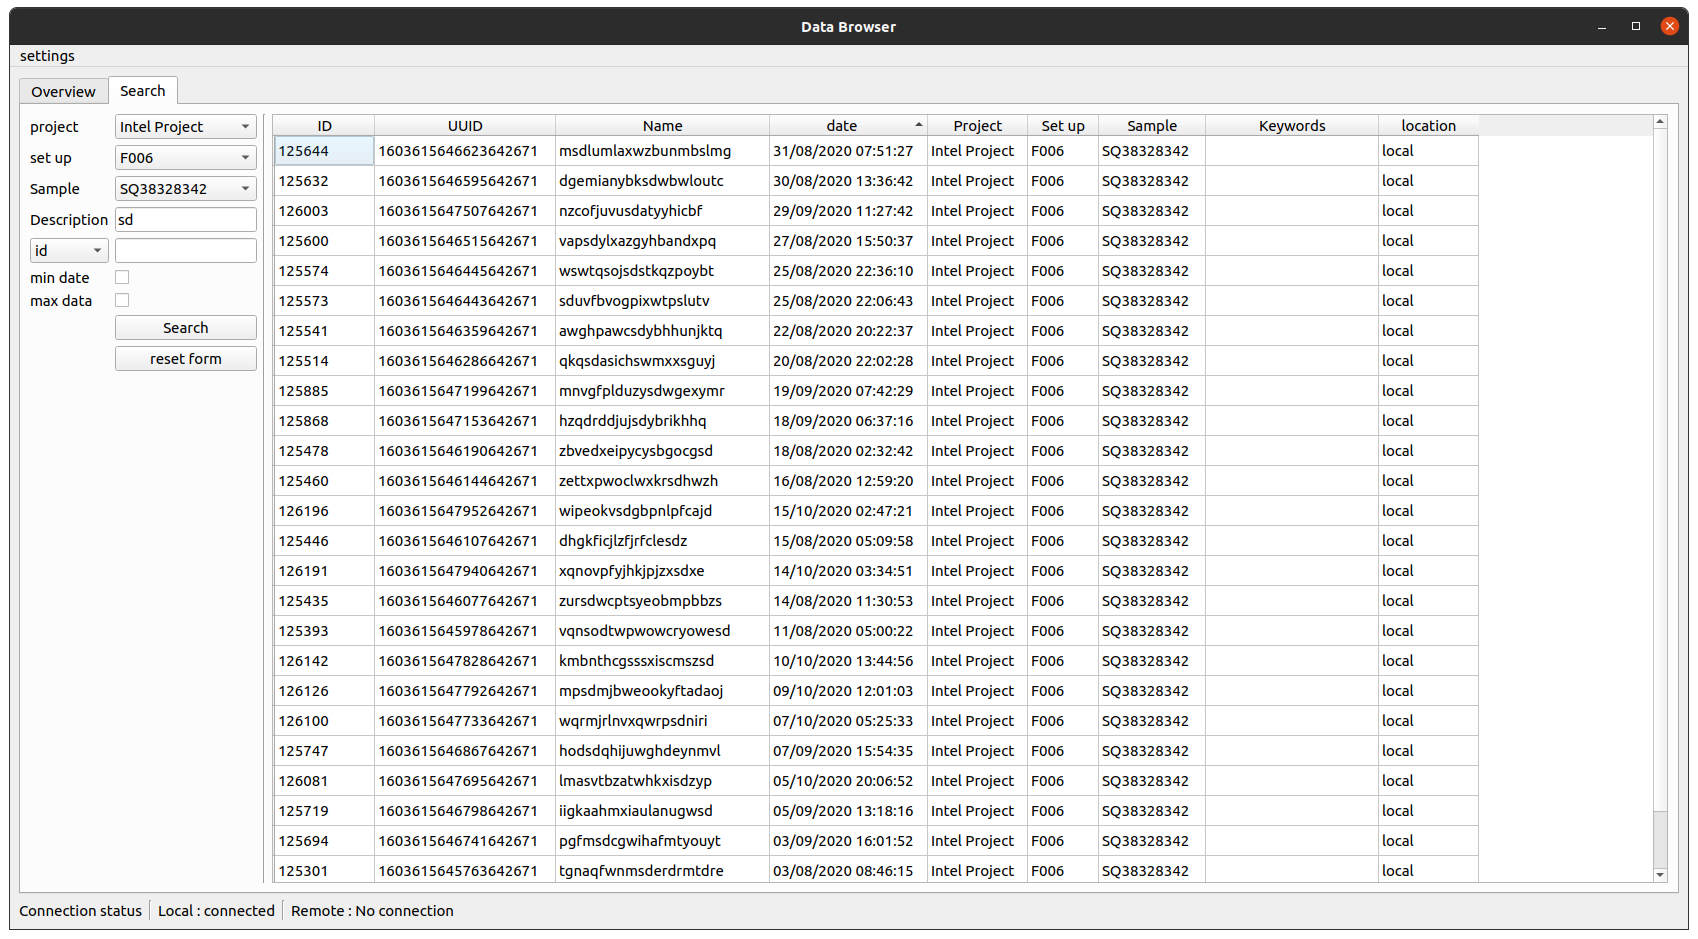The image size is (1698, 939).
Task: Select the ID cell 125435
Action: point(324,601)
